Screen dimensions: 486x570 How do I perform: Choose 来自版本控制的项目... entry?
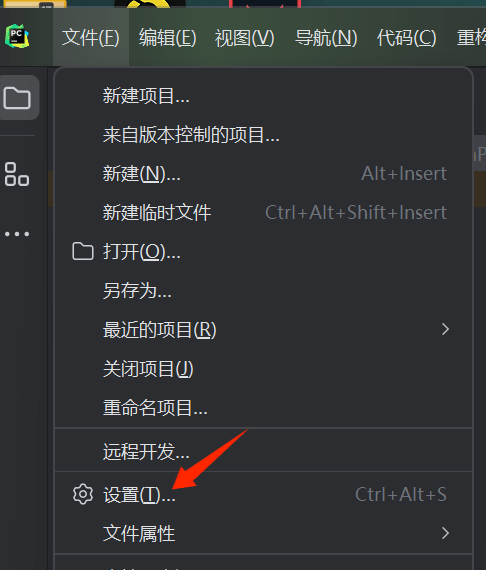coord(263,135)
